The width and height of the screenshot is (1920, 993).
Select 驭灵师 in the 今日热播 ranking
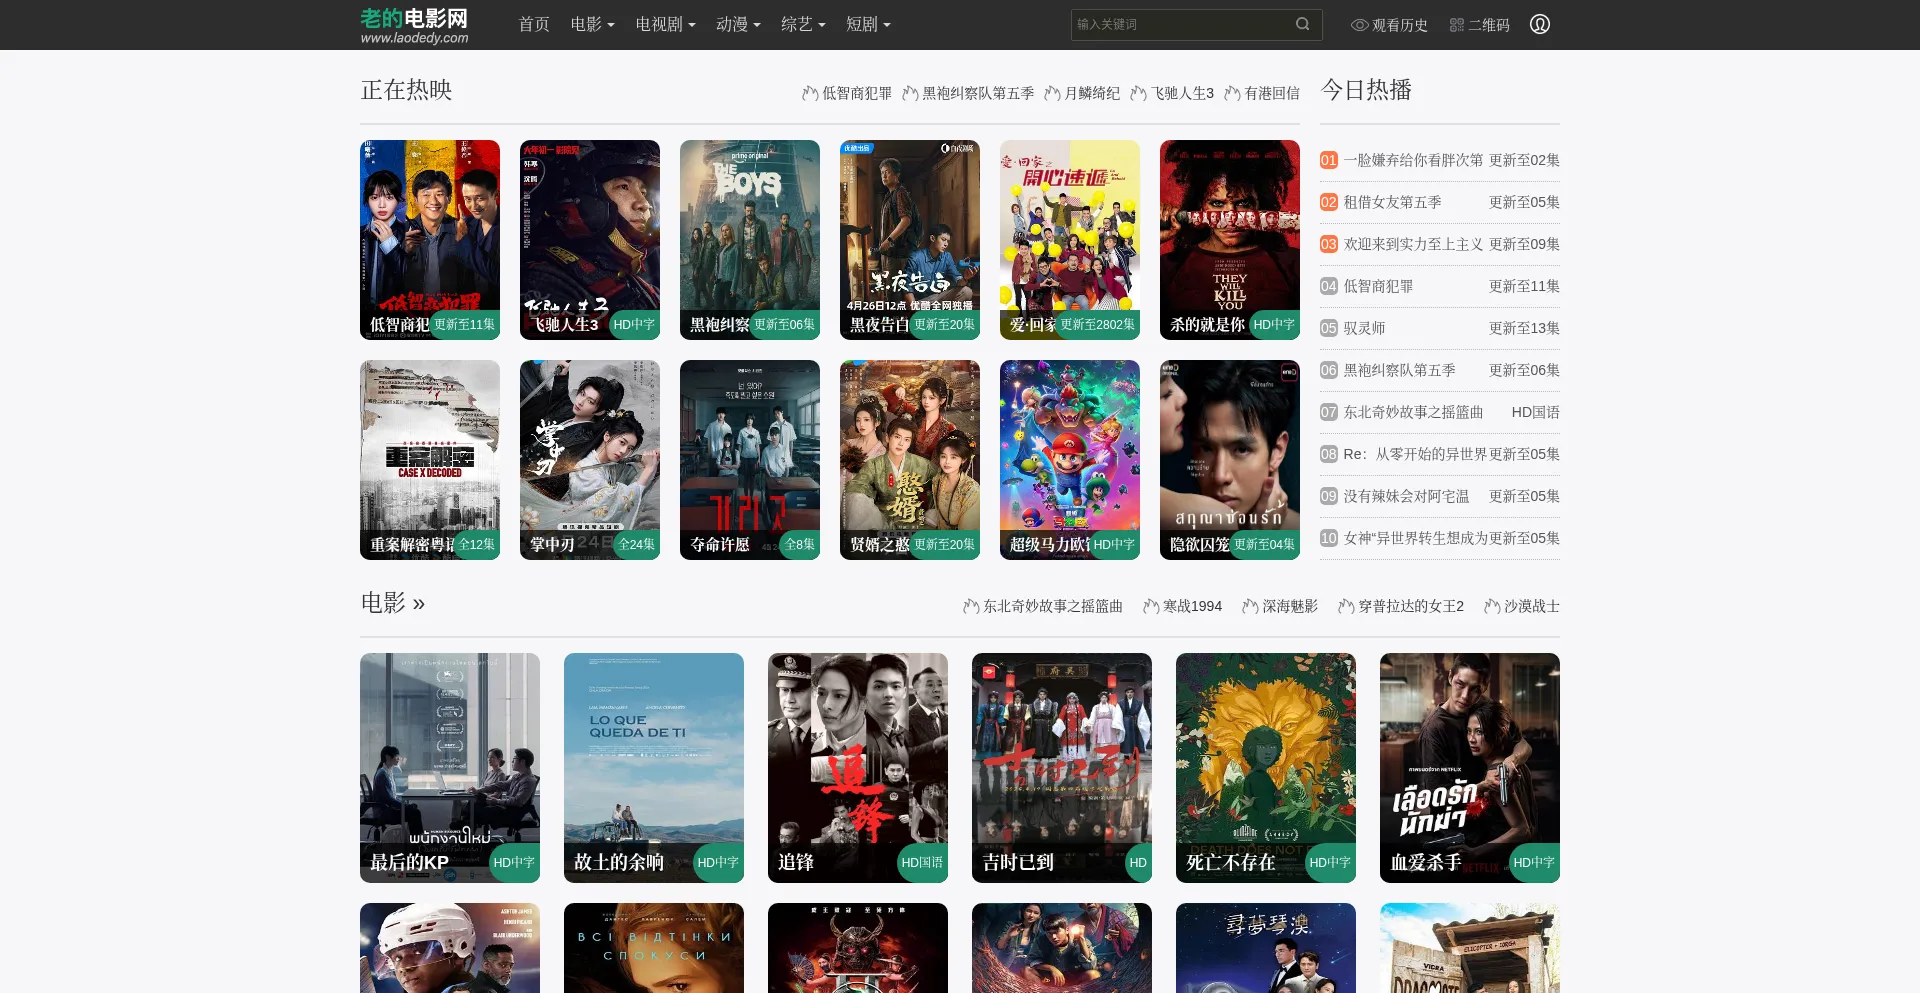click(x=1365, y=328)
